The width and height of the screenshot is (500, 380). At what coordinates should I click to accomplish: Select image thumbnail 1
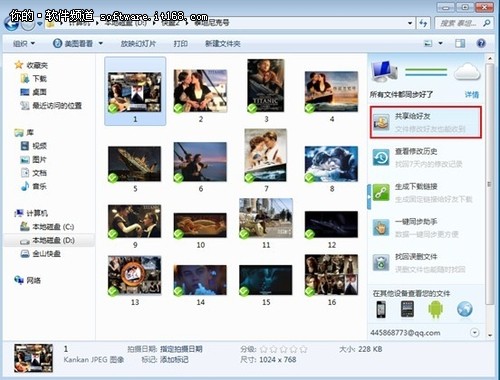(135, 92)
